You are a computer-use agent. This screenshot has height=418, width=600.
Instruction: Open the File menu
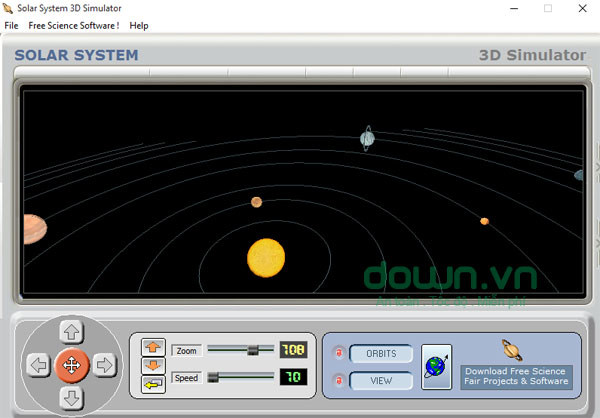(11, 26)
